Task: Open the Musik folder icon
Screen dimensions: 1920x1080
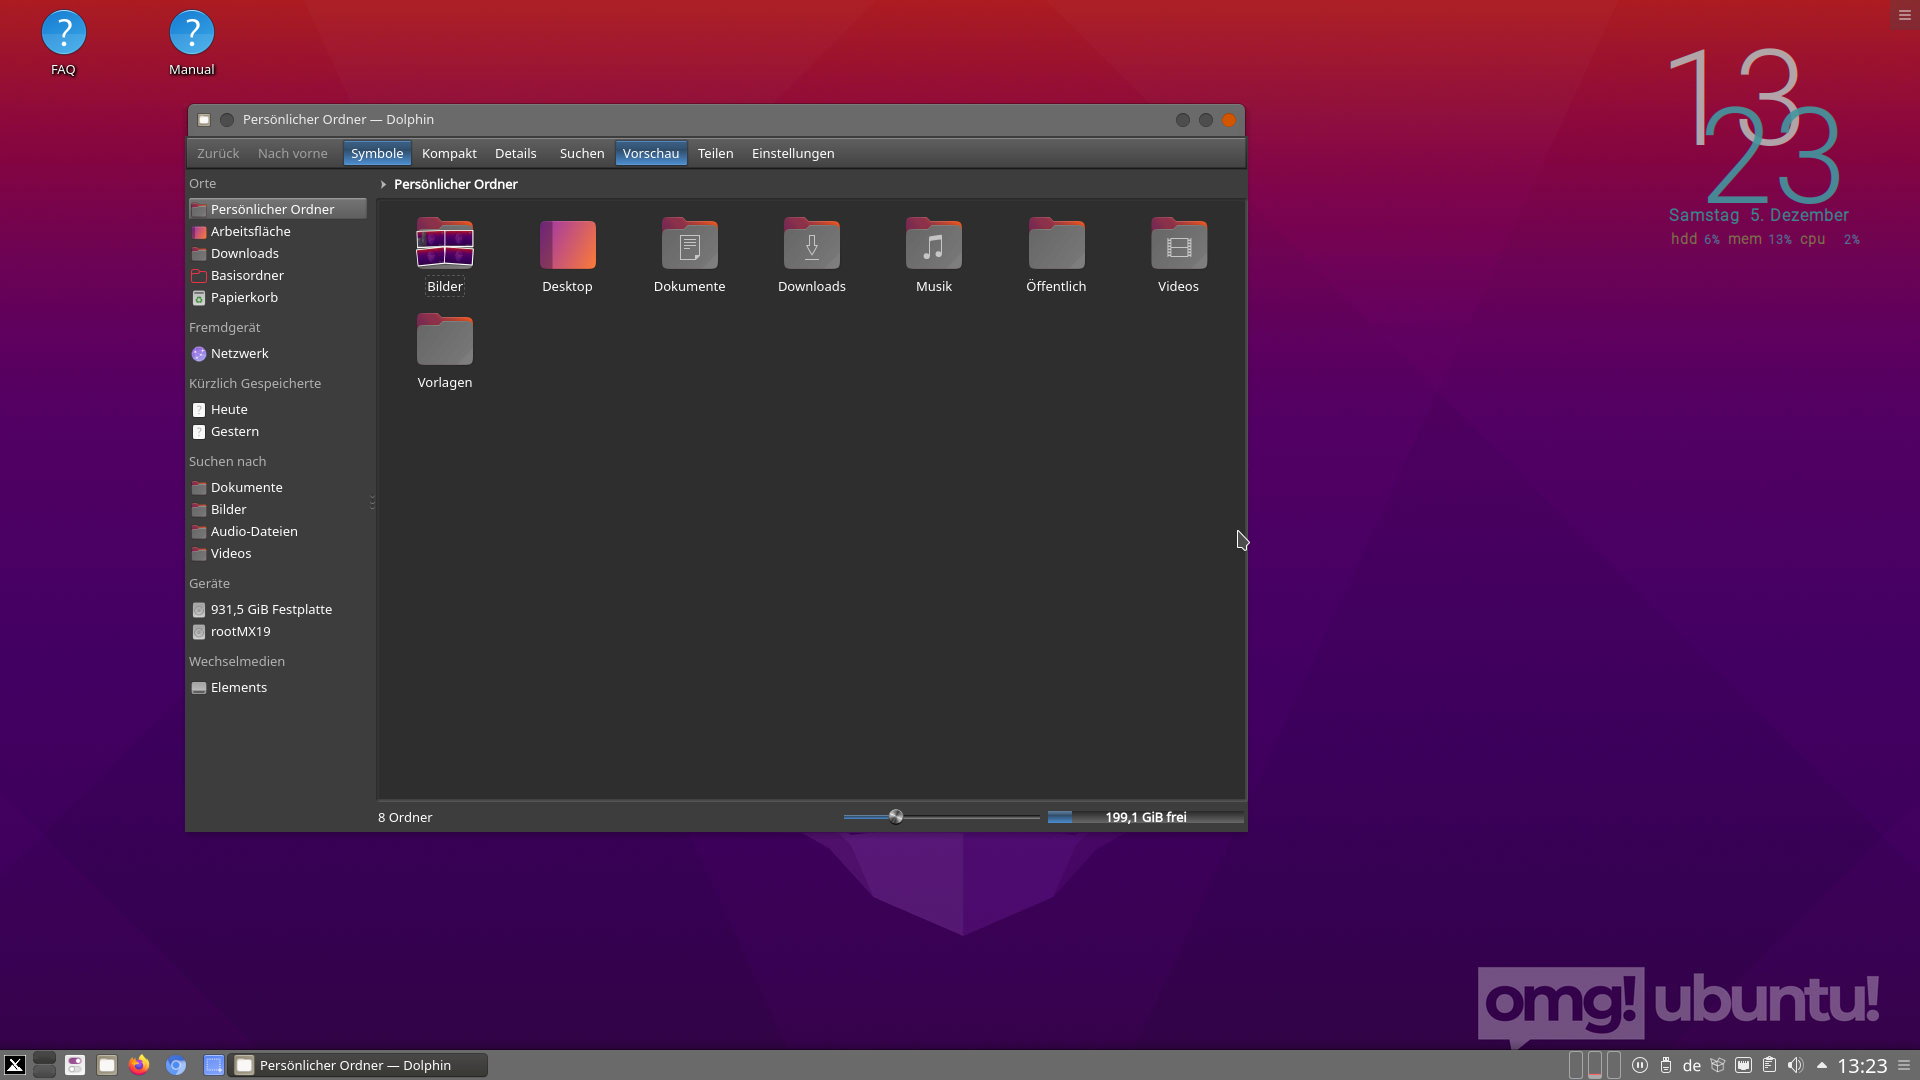Action: 933,245
